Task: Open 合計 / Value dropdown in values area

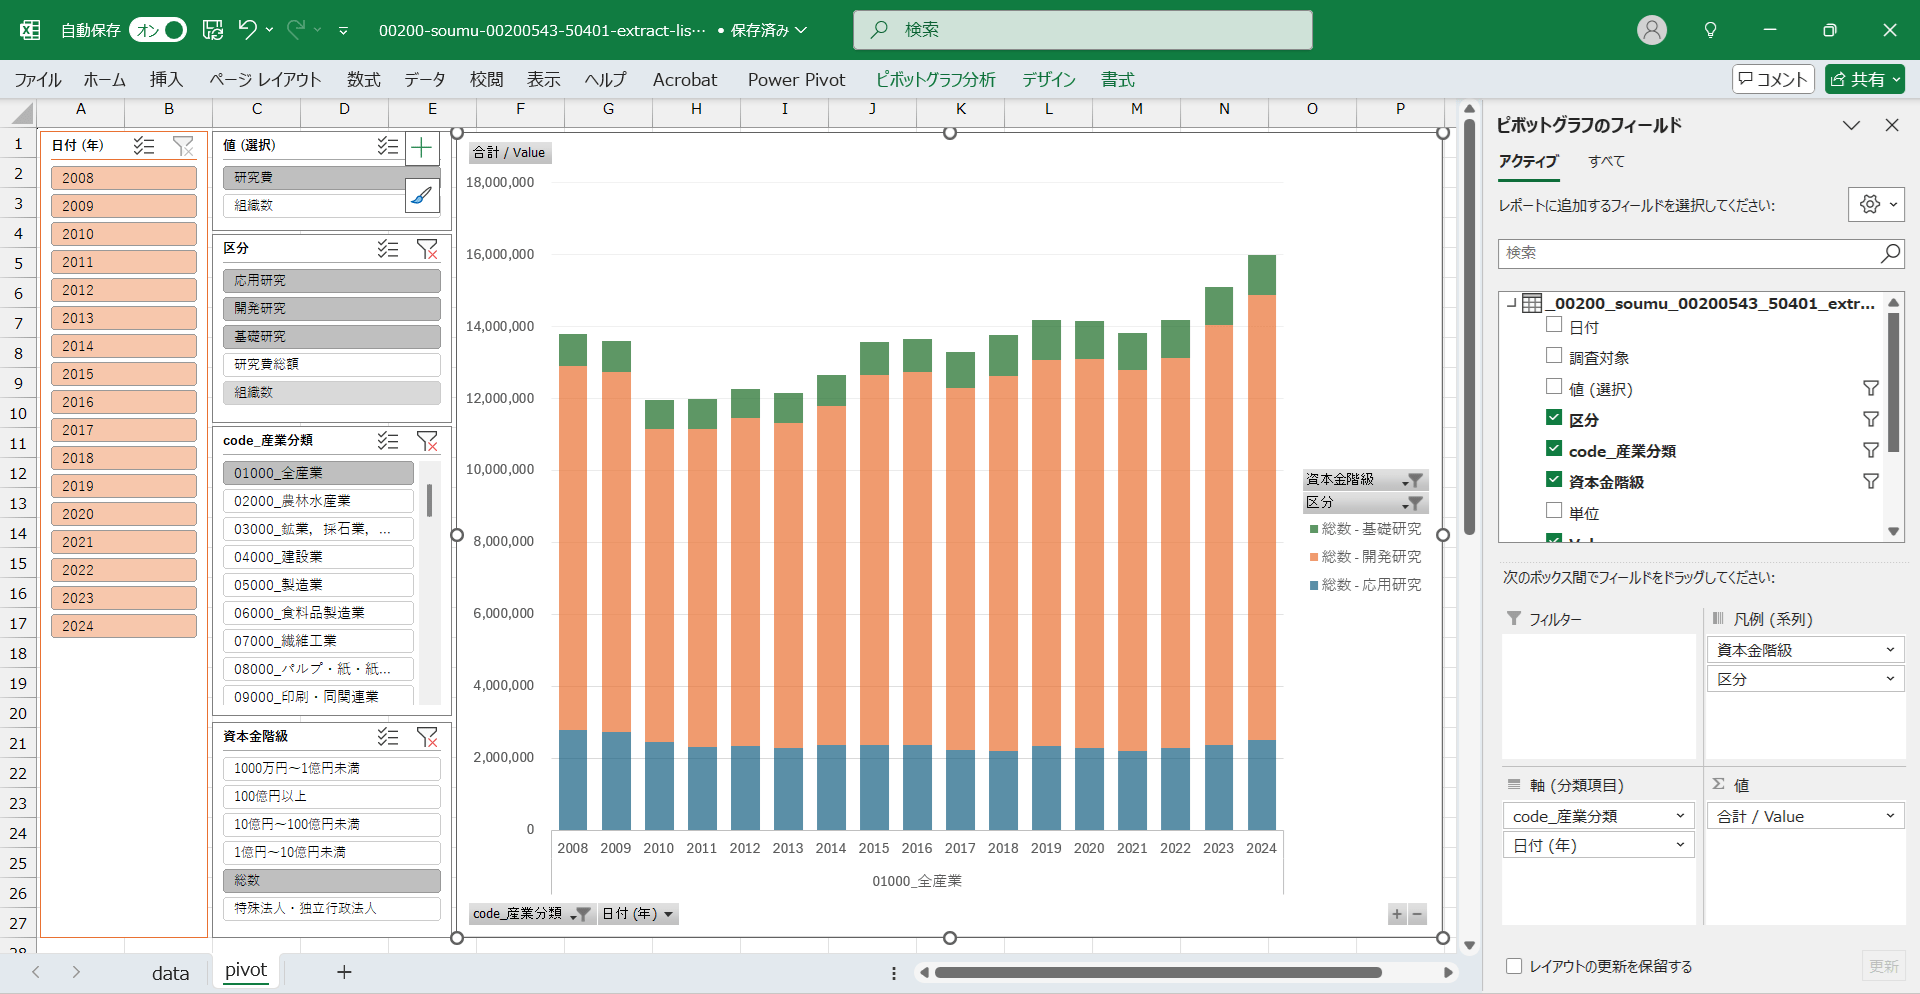Action: pyautogui.click(x=1890, y=816)
